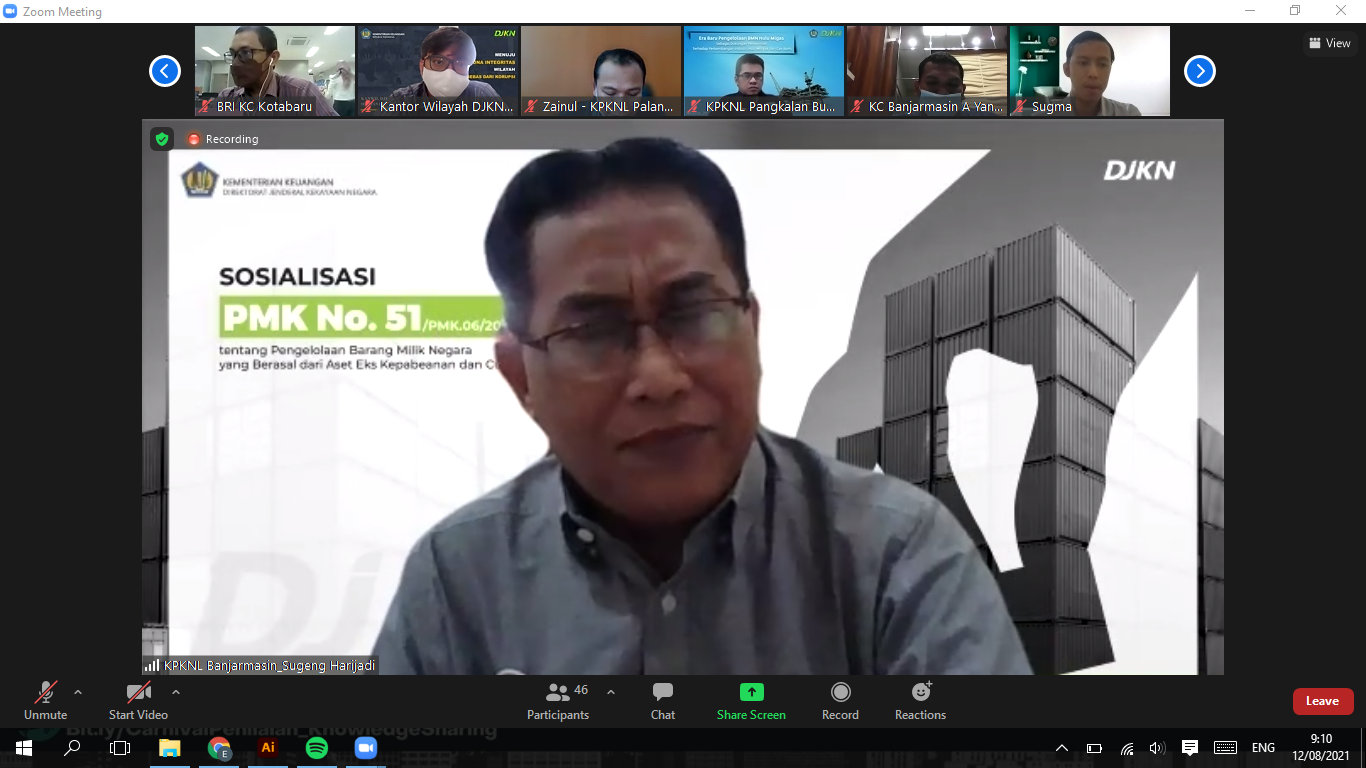
Task: Expand video options arrow beside Start Video
Action: click(x=176, y=692)
